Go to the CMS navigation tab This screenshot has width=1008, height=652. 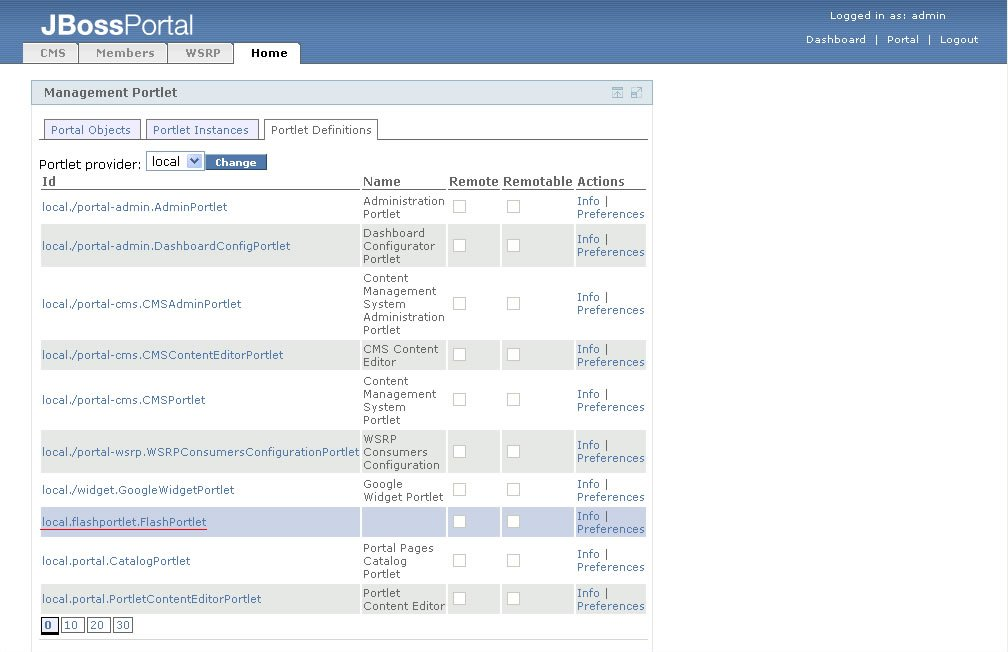pyautogui.click(x=53, y=53)
